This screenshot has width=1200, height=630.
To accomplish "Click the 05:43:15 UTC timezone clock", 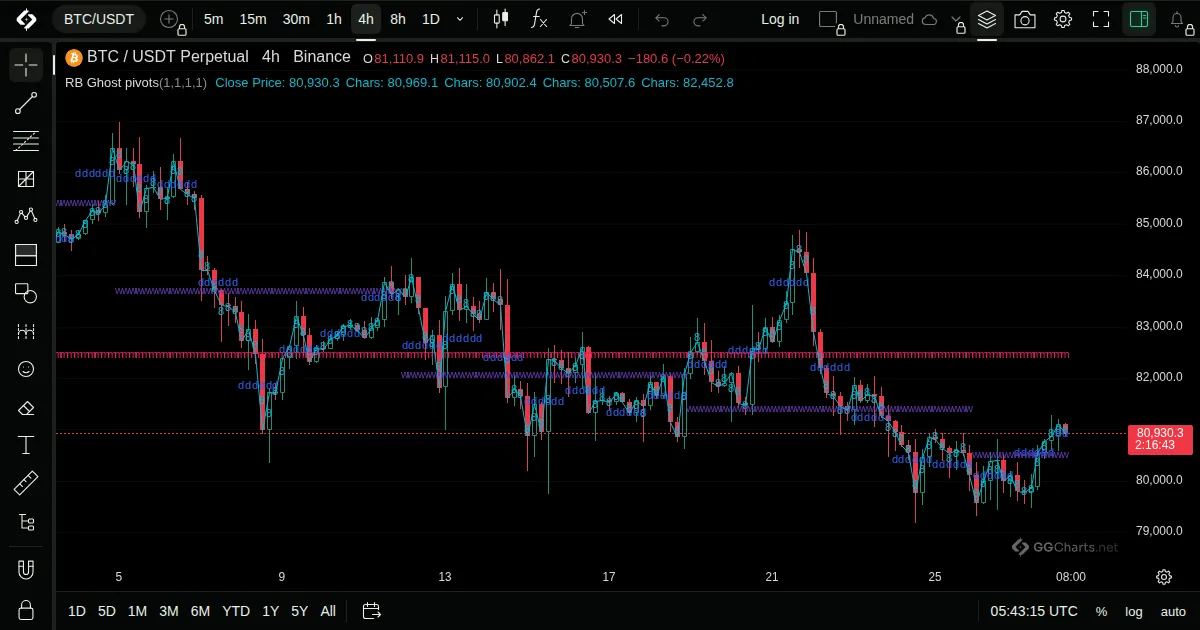I will click(1034, 611).
